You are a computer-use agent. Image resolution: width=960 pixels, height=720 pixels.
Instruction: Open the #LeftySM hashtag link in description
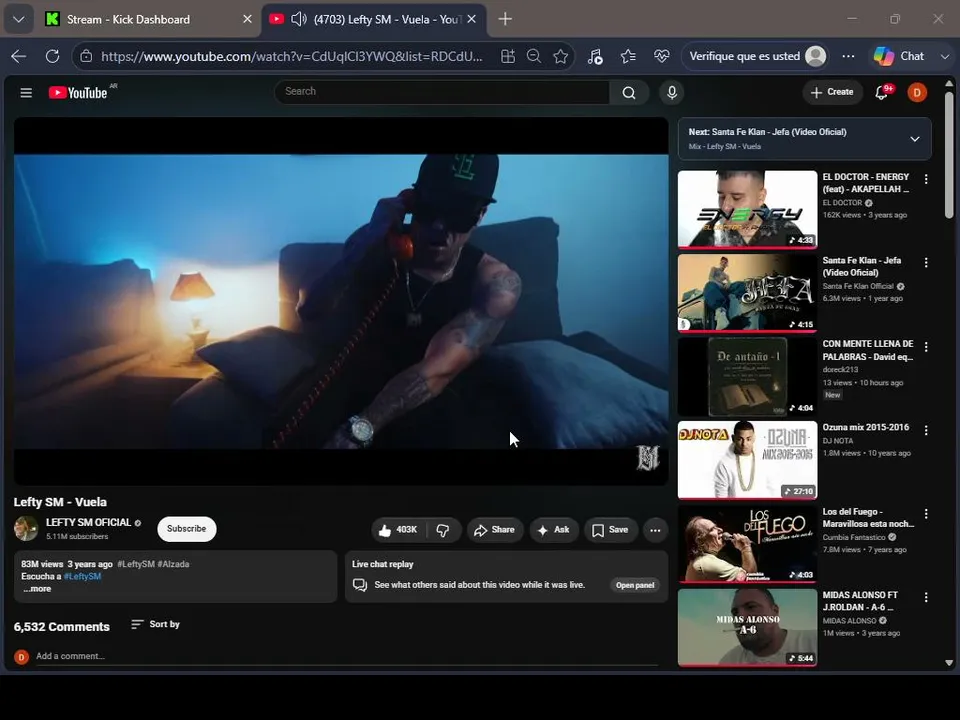pos(82,576)
